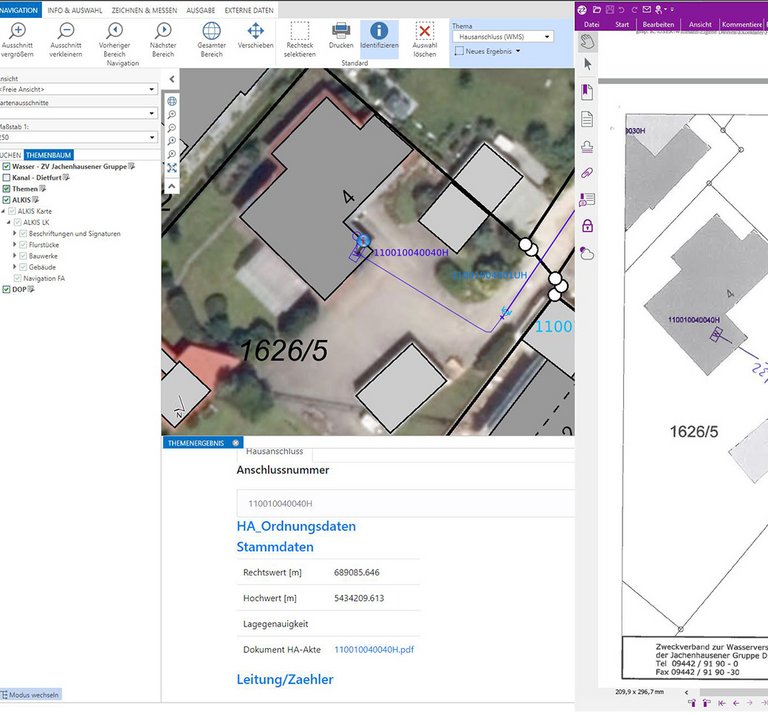The height and width of the screenshot is (713, 768).
Task: Click undo arrow in PDF title bar
Action: [622, 9]
